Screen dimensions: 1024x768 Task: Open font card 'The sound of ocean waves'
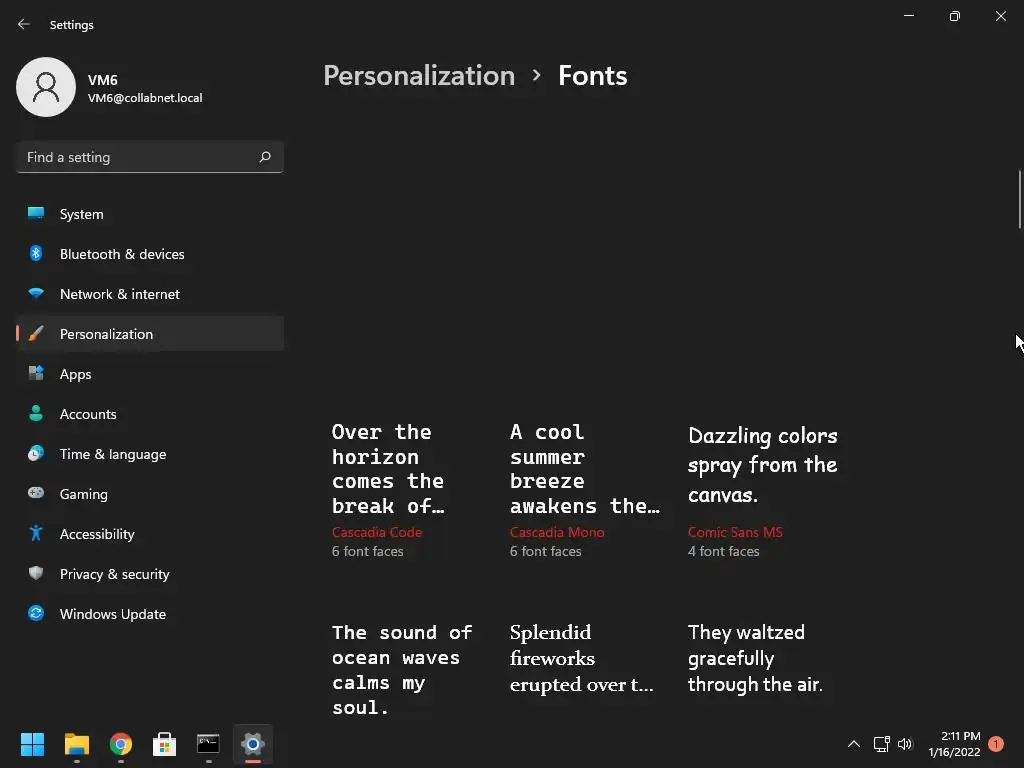[402, 670]
